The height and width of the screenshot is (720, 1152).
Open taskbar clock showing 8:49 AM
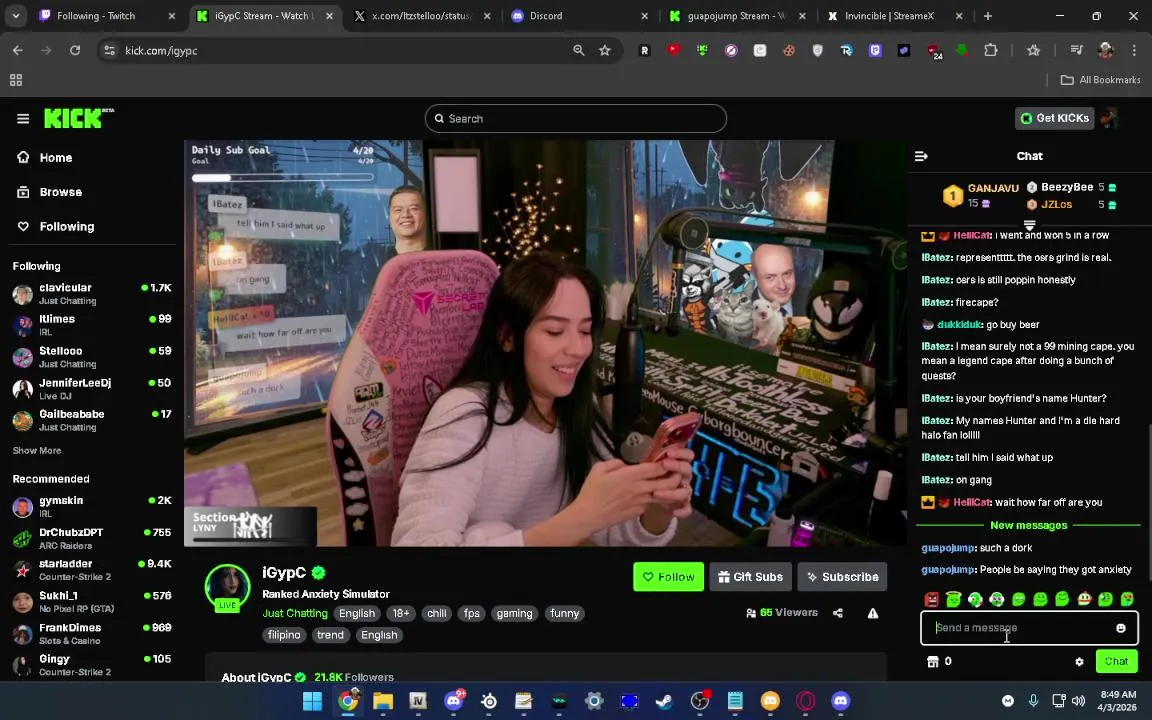[1117, 701]
